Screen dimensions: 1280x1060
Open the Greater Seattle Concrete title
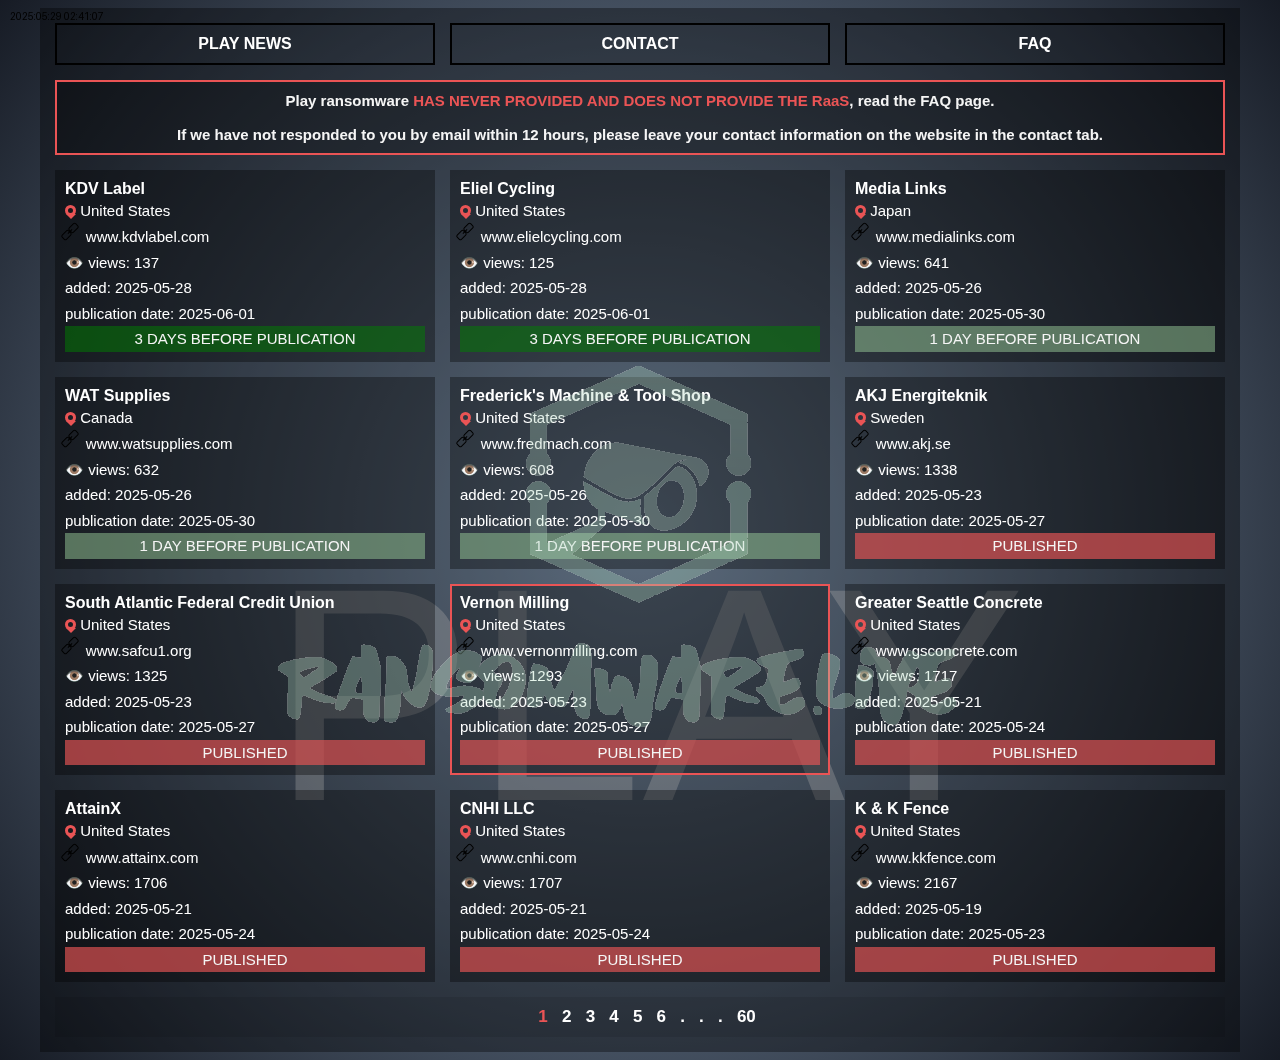click(x=948, y=603)
